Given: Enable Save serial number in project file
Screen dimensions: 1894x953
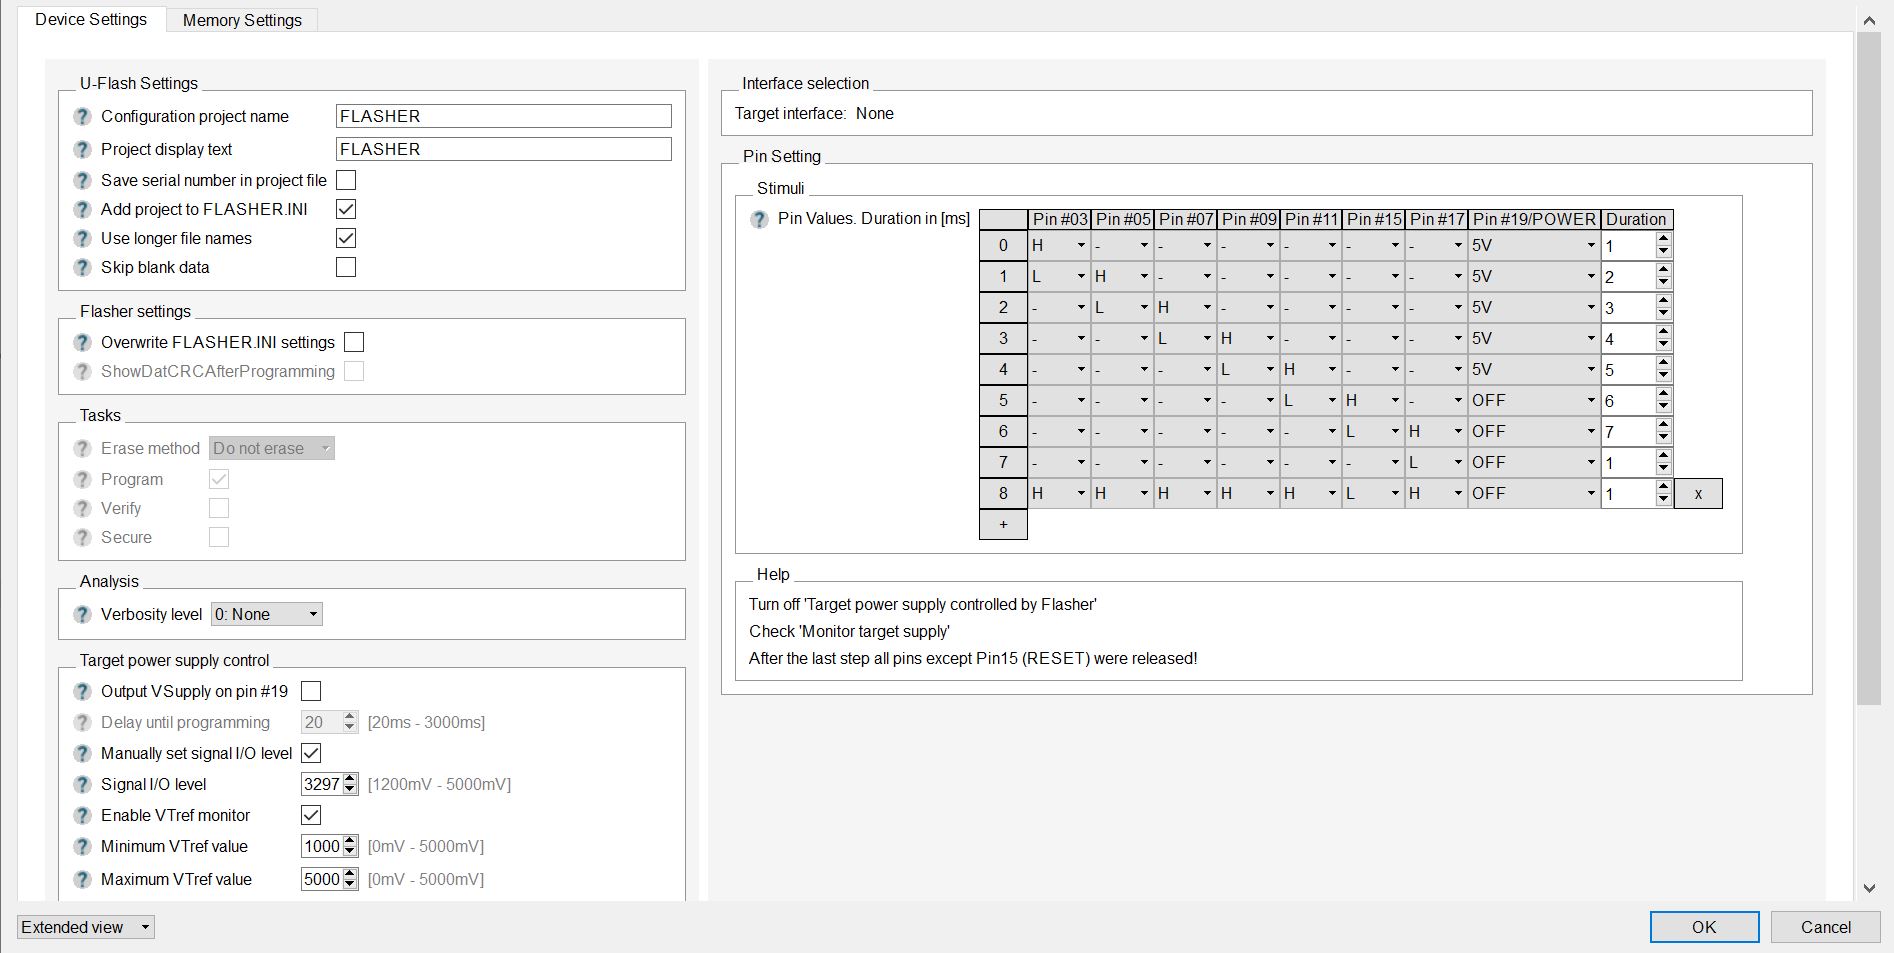Looking at the screenshot, I should (346, 180).
